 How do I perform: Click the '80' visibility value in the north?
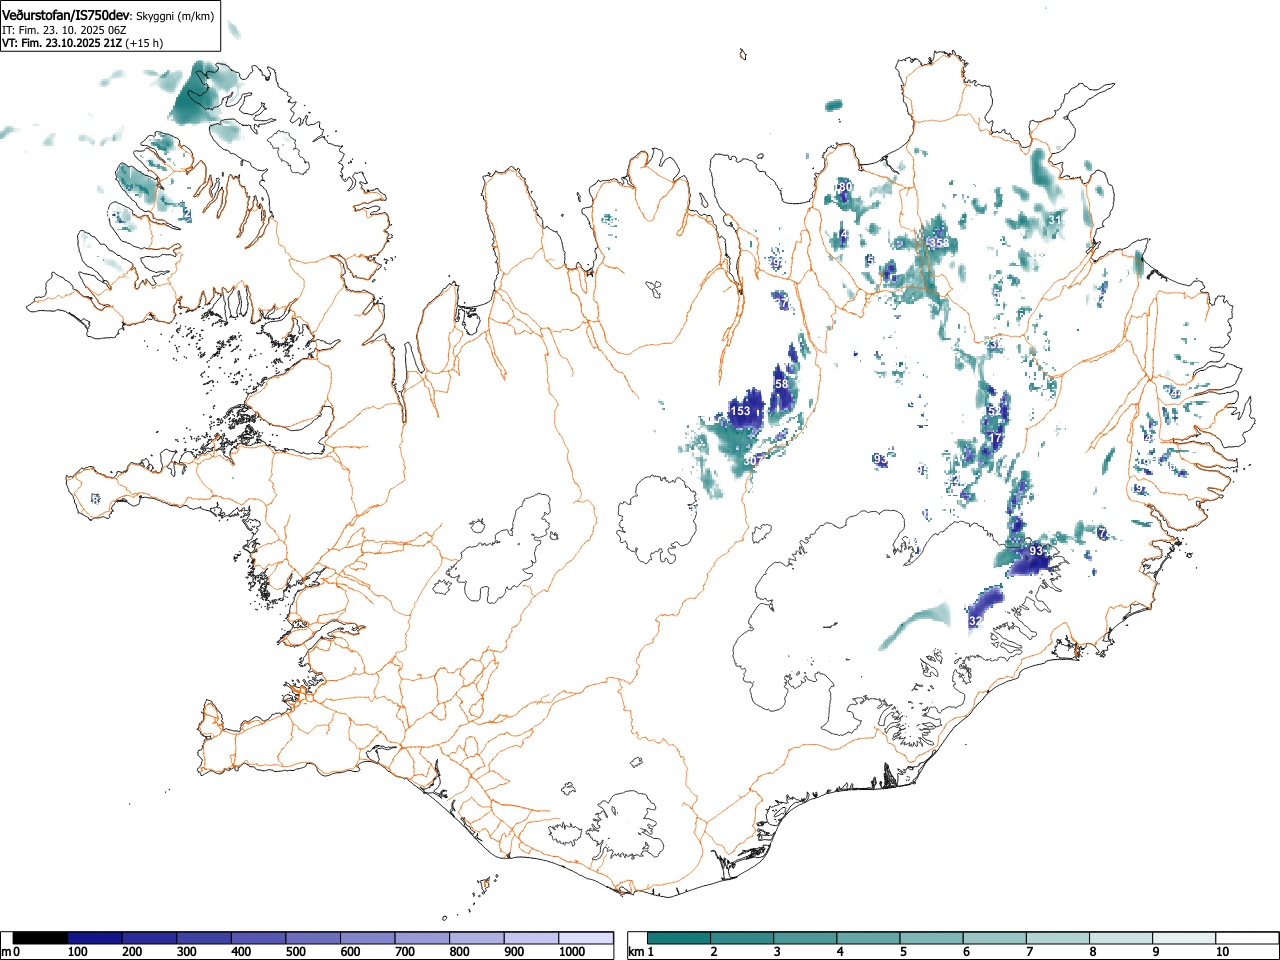click(x=845, y=187)
